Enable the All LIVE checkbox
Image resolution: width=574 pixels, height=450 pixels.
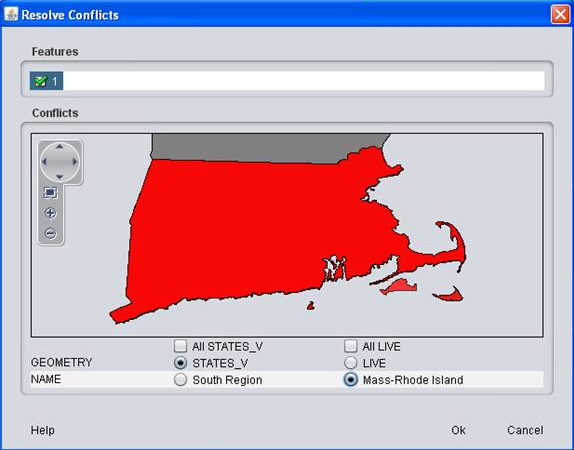[x=350, y=346]
